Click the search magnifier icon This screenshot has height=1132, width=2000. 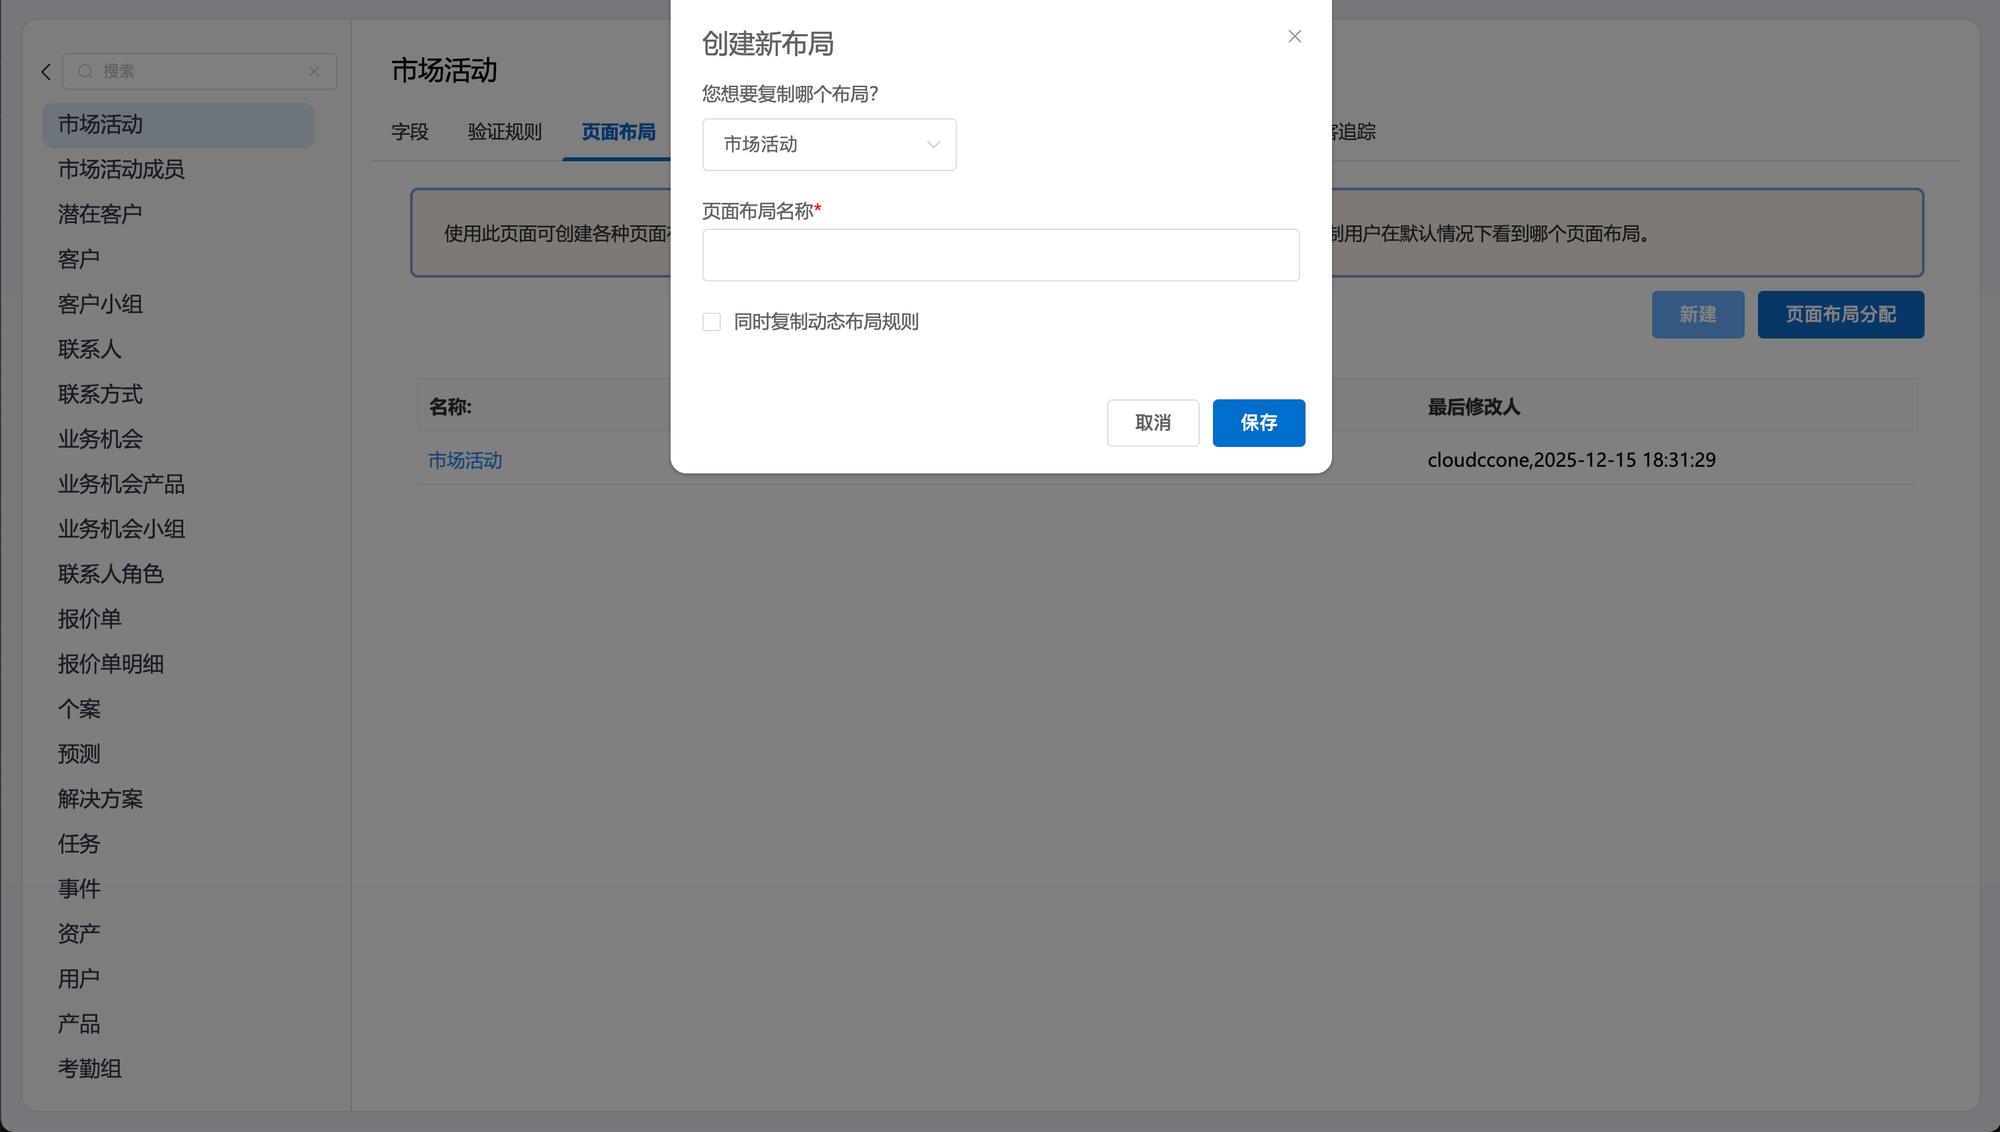pos(85,72)
